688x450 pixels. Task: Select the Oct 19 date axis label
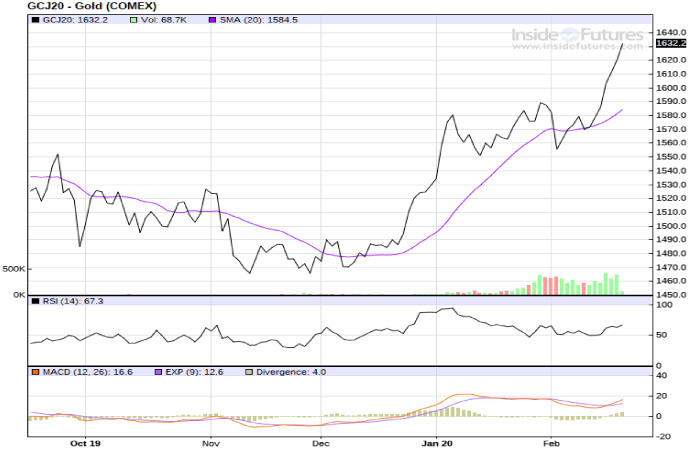(x=86, y=441)
